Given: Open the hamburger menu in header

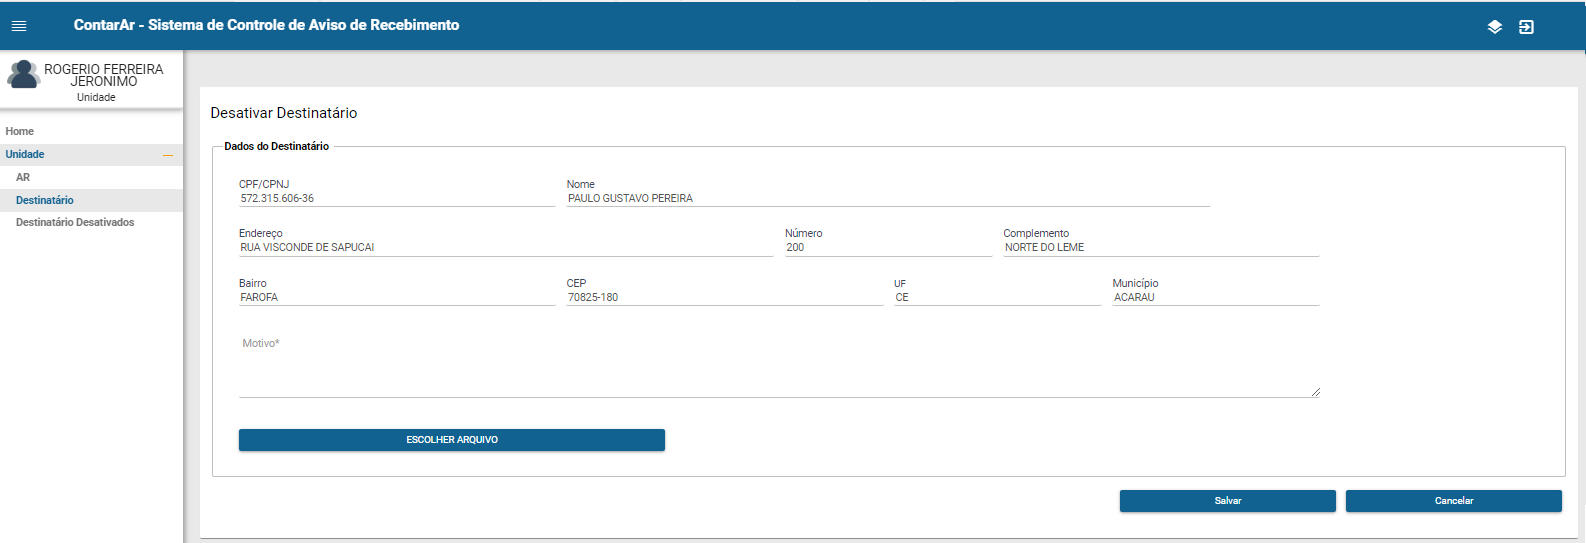Looking at the screenshot, I should pyautogui.click(x=19, y=26).
